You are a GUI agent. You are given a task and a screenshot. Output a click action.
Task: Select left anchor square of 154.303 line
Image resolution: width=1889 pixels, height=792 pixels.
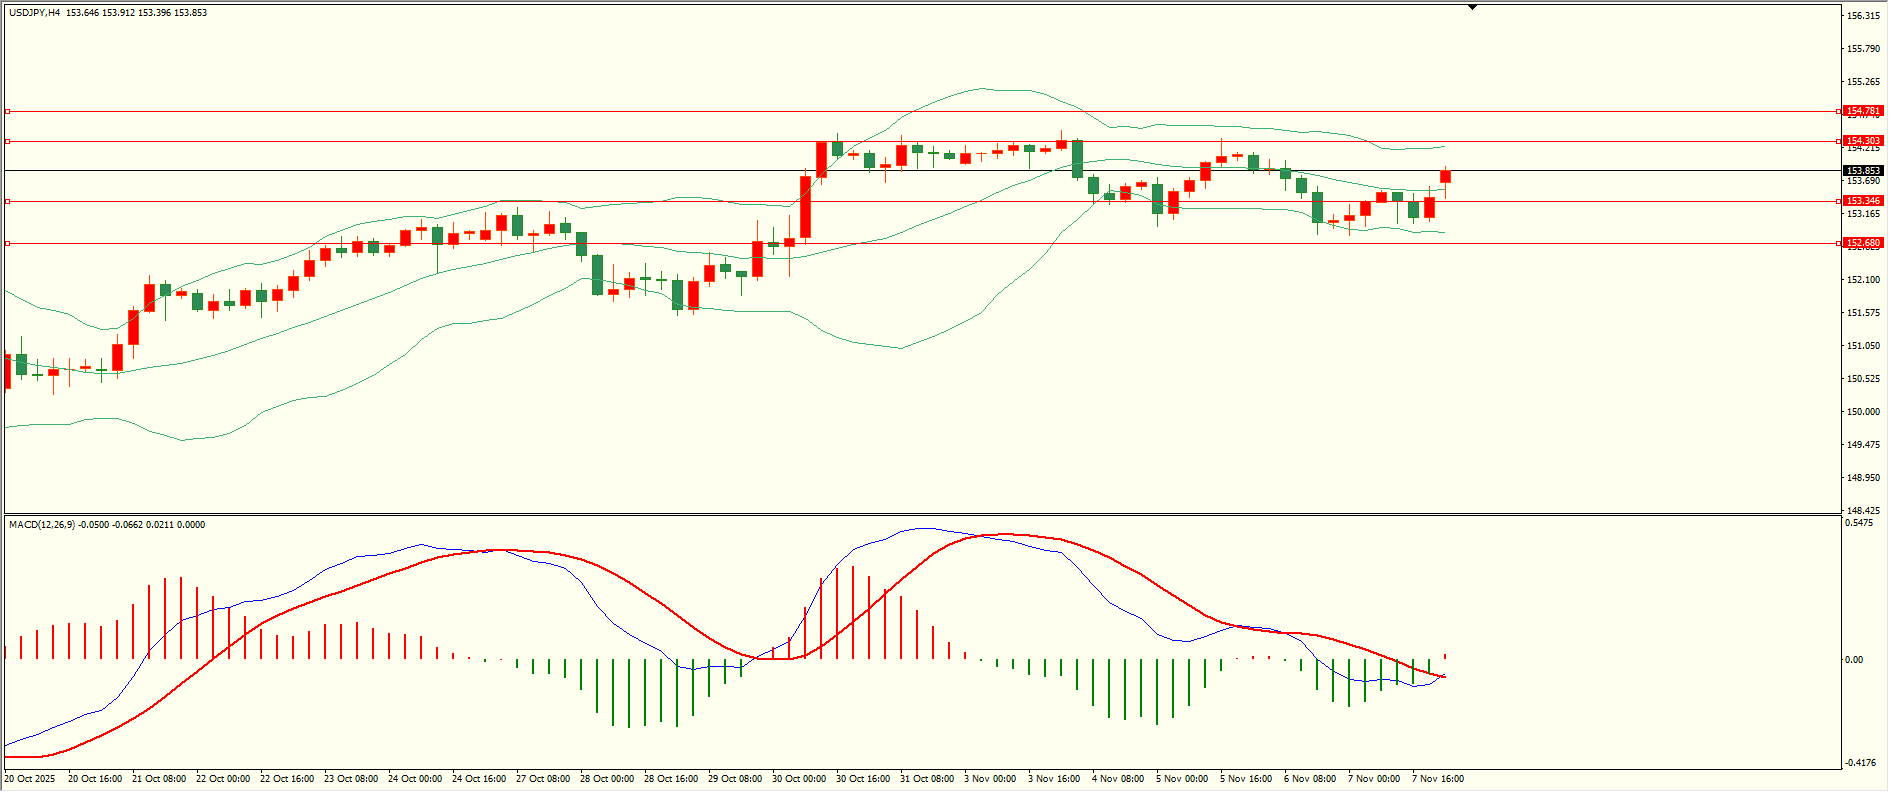7,141
